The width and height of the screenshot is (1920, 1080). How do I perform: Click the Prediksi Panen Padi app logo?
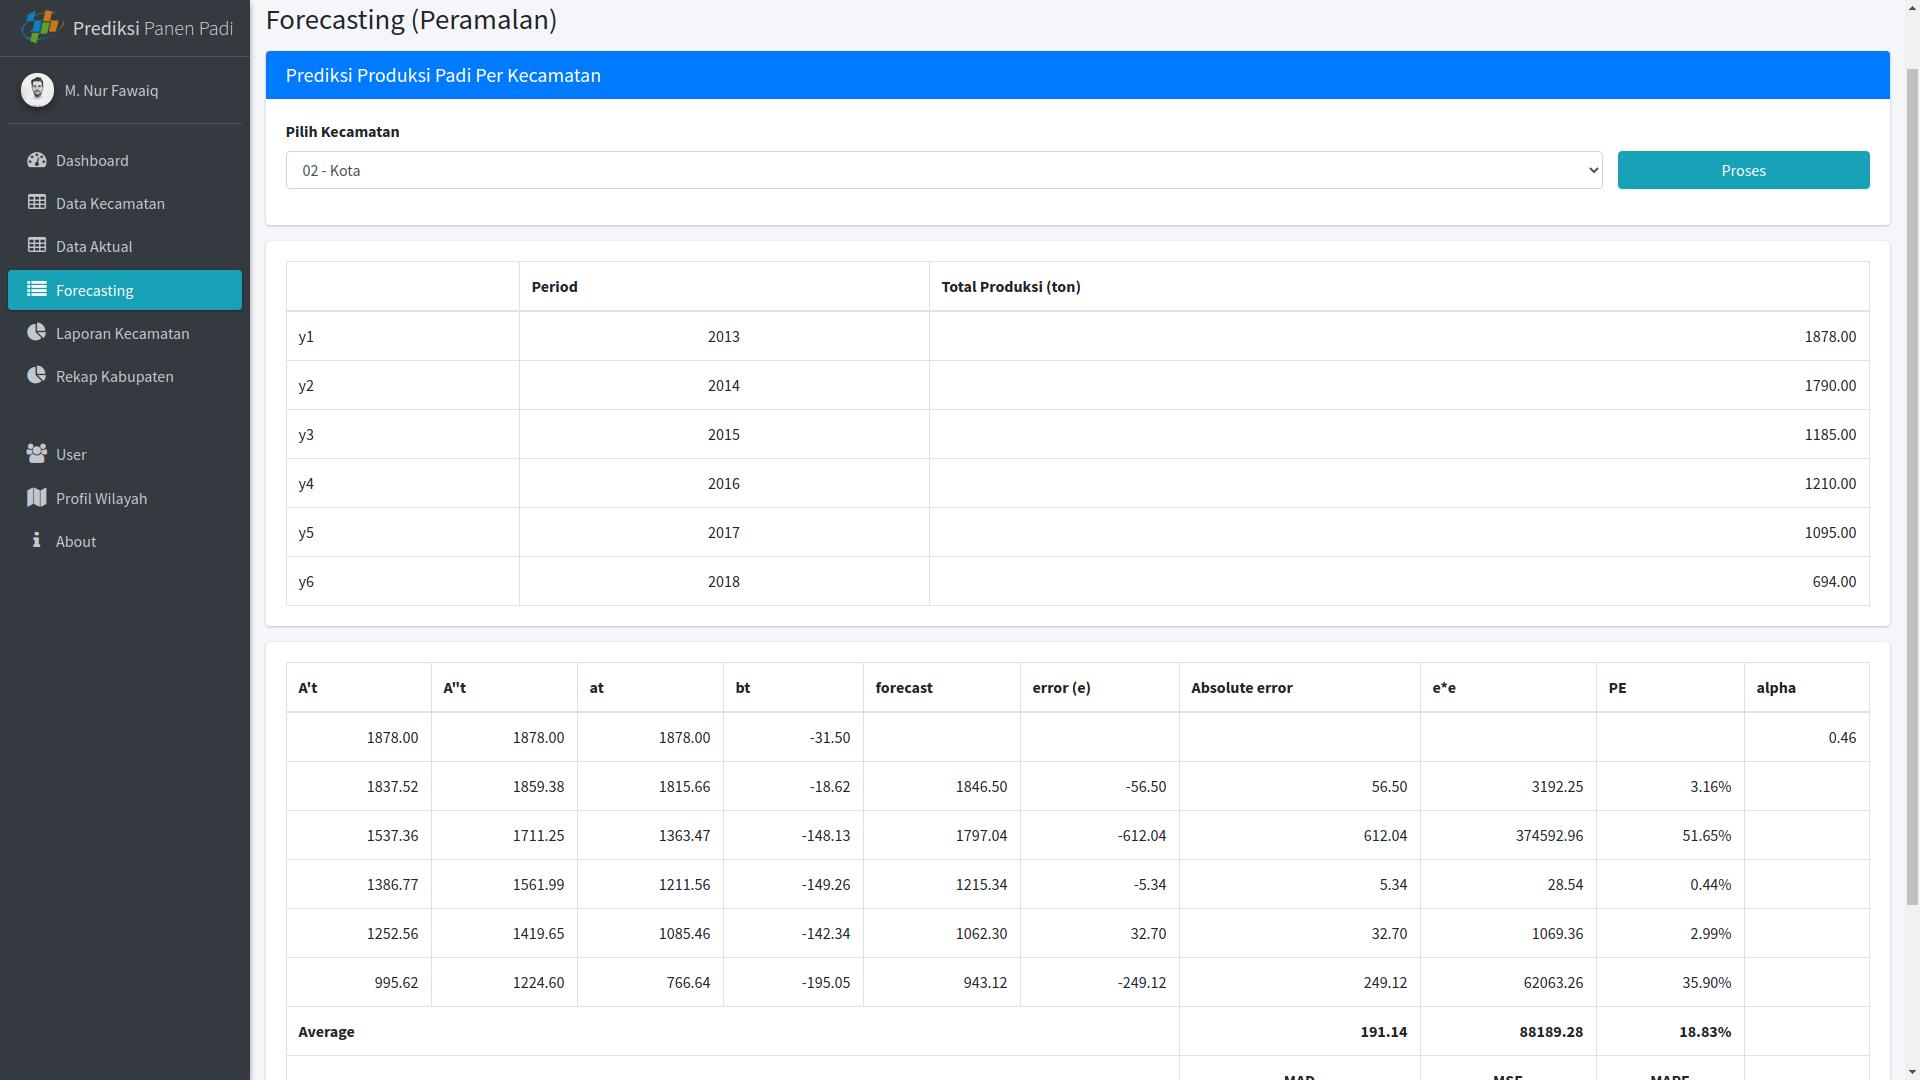point(42,27)
